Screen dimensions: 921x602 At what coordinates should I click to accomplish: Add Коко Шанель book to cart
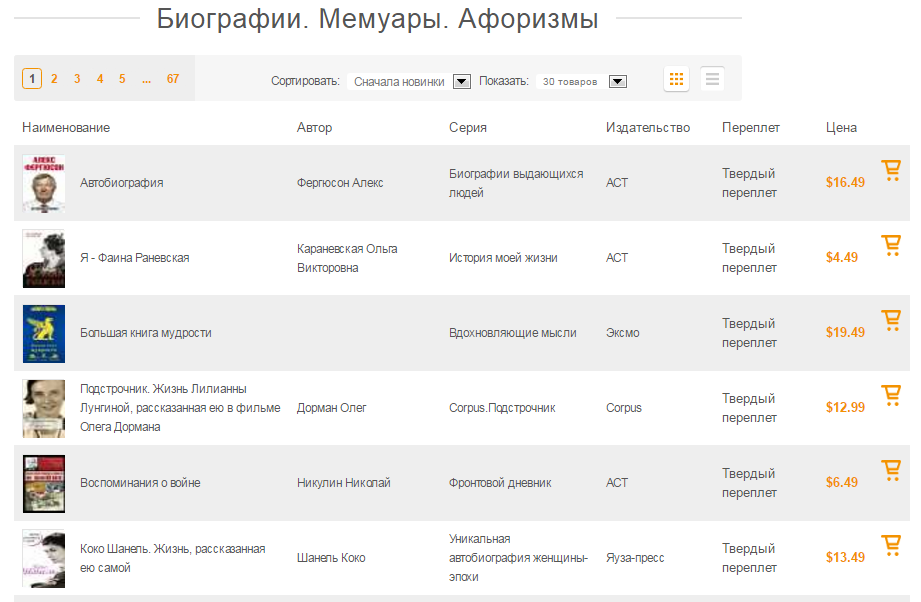pos(891,545)
